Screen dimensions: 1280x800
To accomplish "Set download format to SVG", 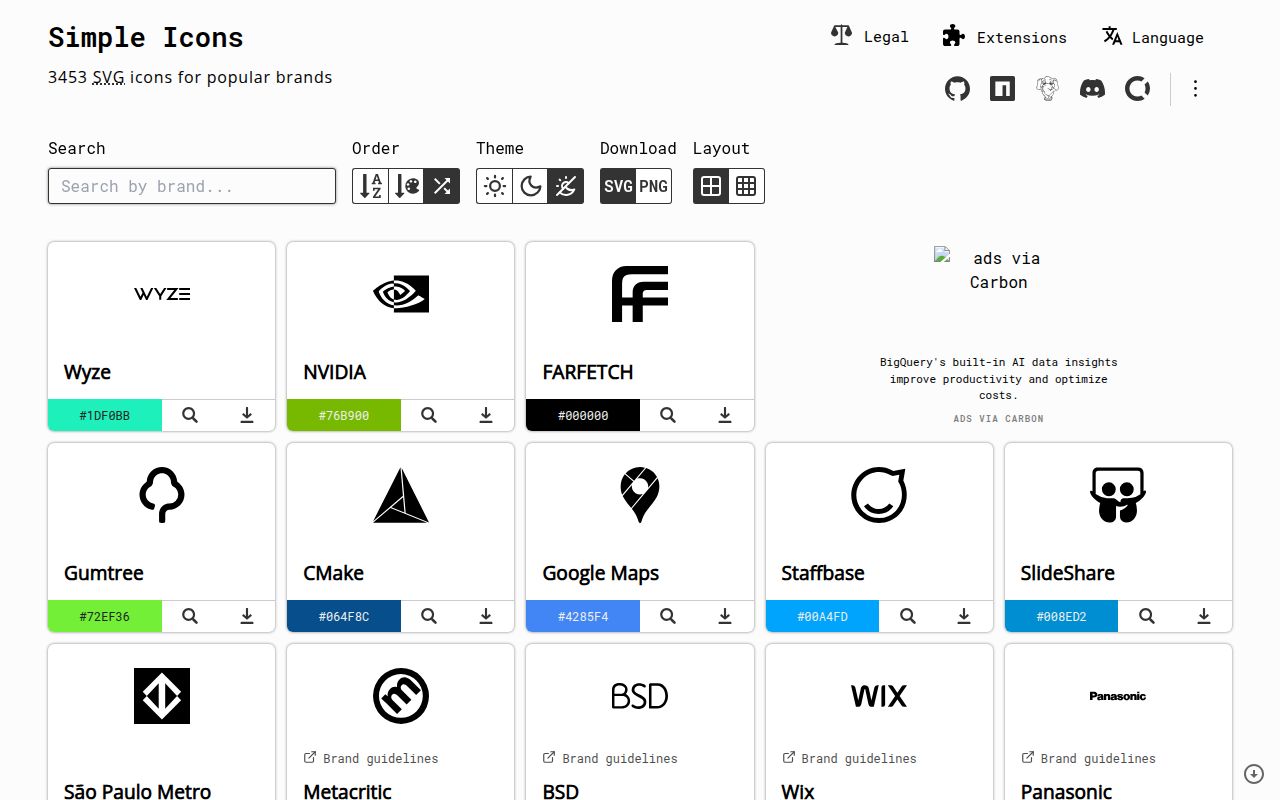I will click(x=618, y=186).
